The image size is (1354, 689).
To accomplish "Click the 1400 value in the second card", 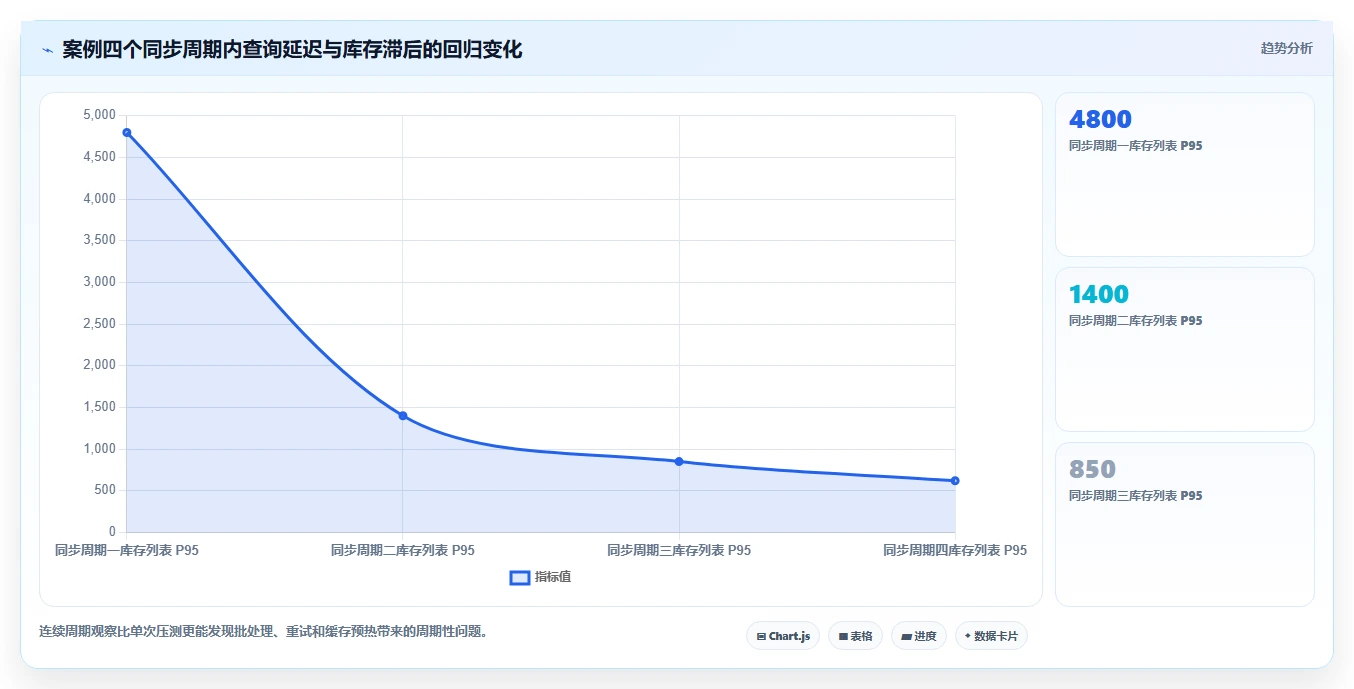I will click(1098, 295).
